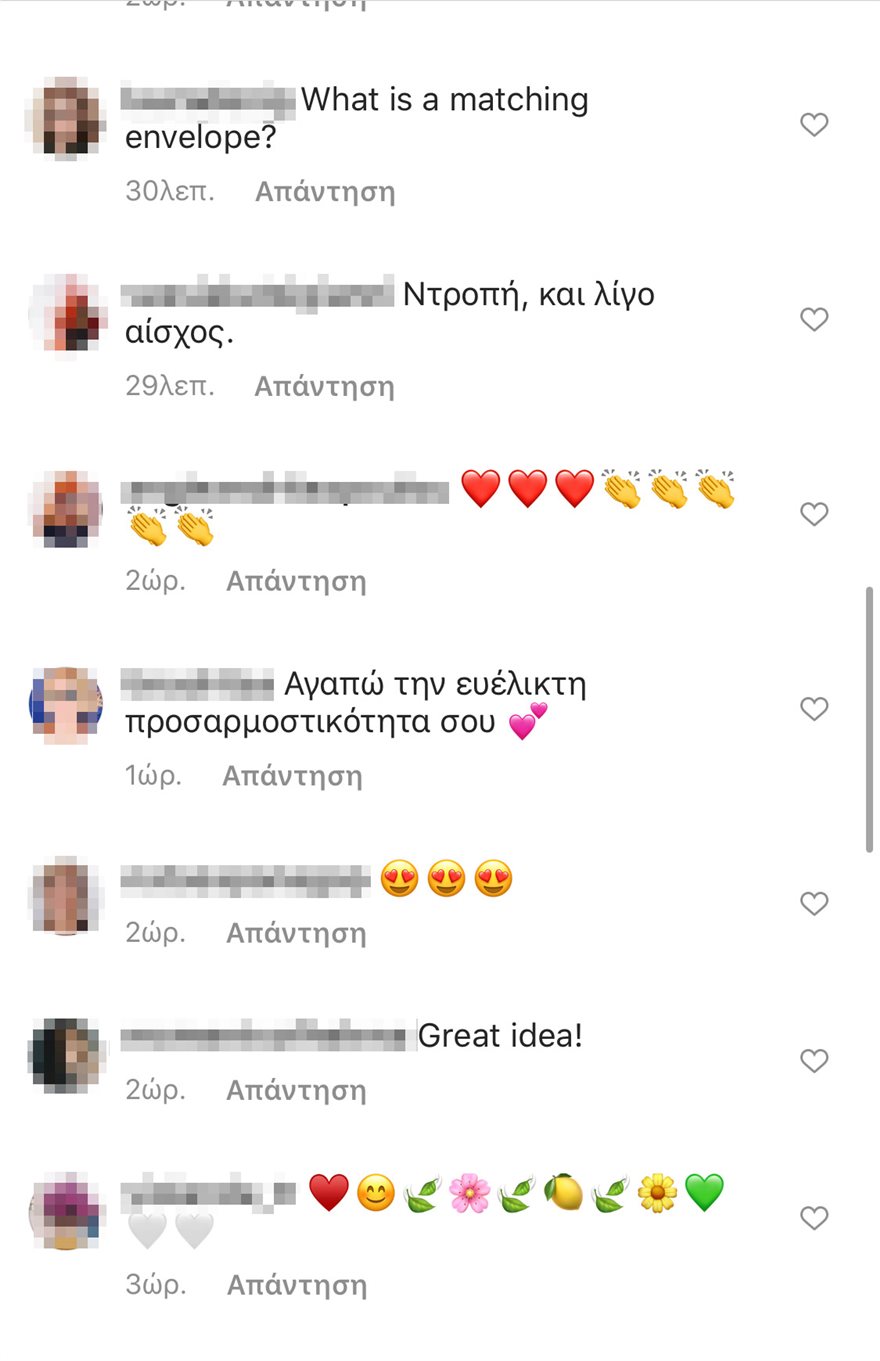The image size is (880, 1361).
Task: Click the comments vertical scrollbar
Action: [871, 720]
